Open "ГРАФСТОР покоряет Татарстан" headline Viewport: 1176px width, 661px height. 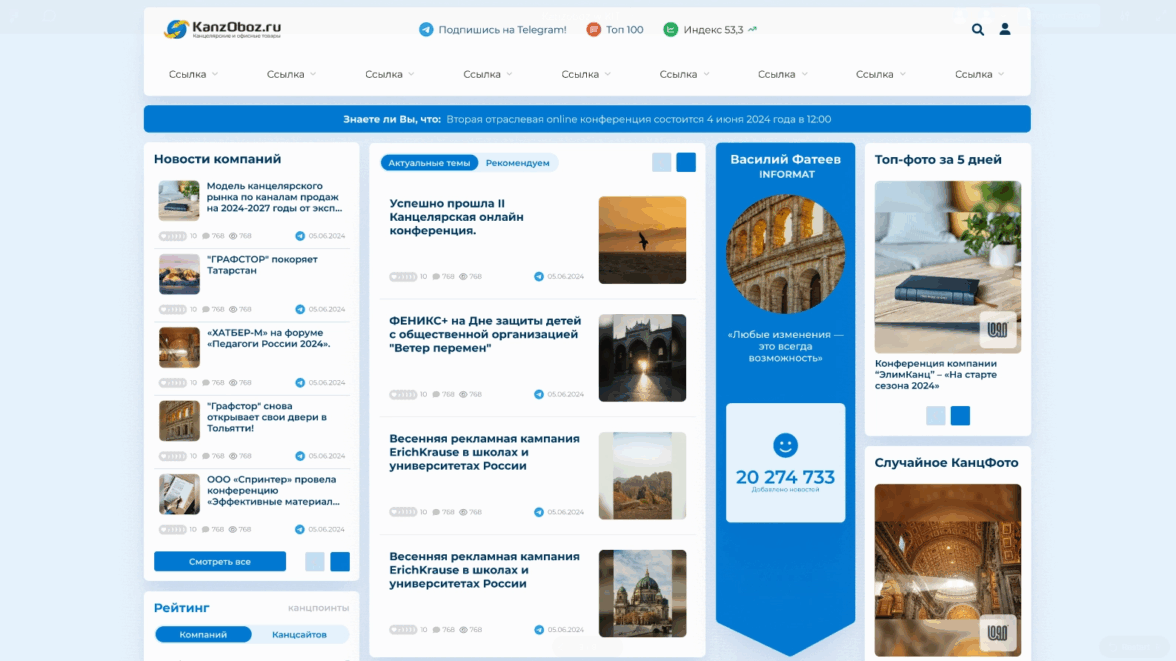tap(262, 265)
